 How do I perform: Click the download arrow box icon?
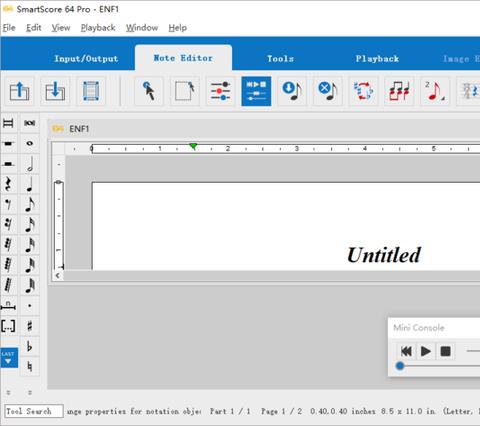tap(55, 91)
